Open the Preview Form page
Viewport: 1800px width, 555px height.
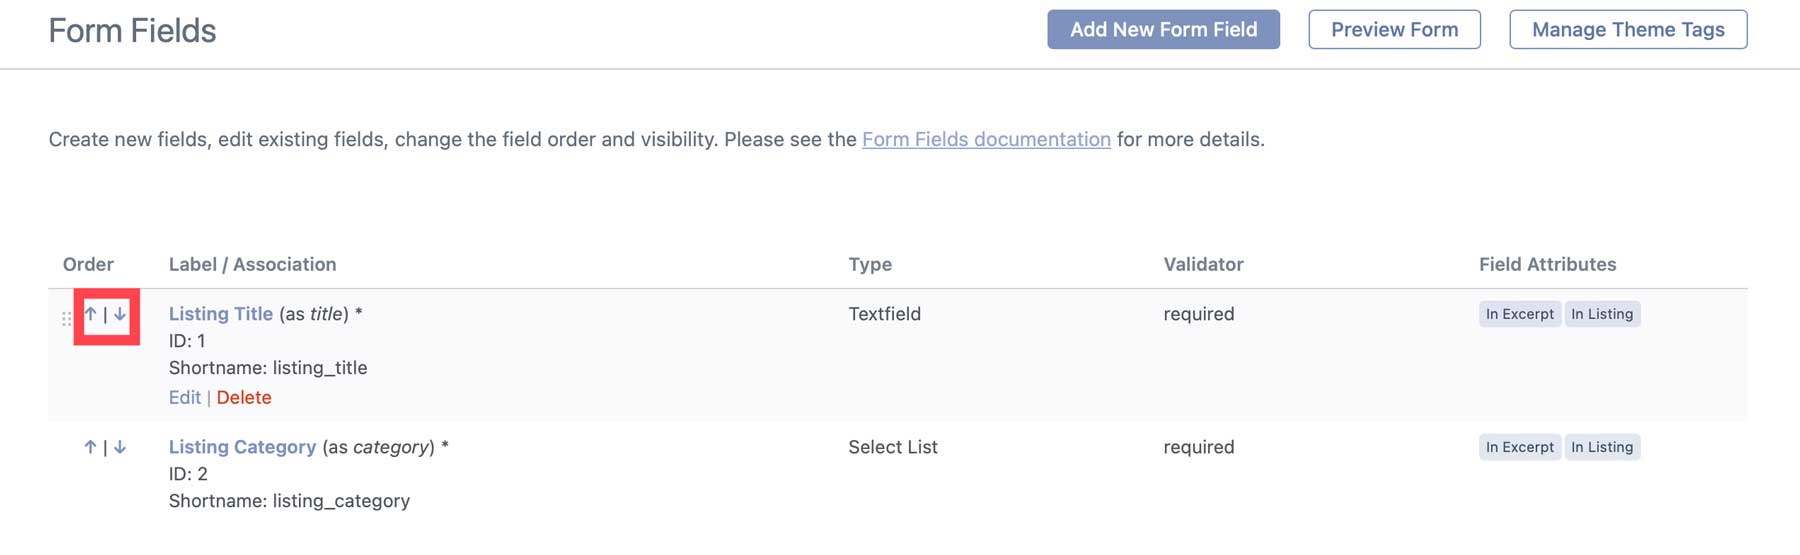coord(1394,30)
